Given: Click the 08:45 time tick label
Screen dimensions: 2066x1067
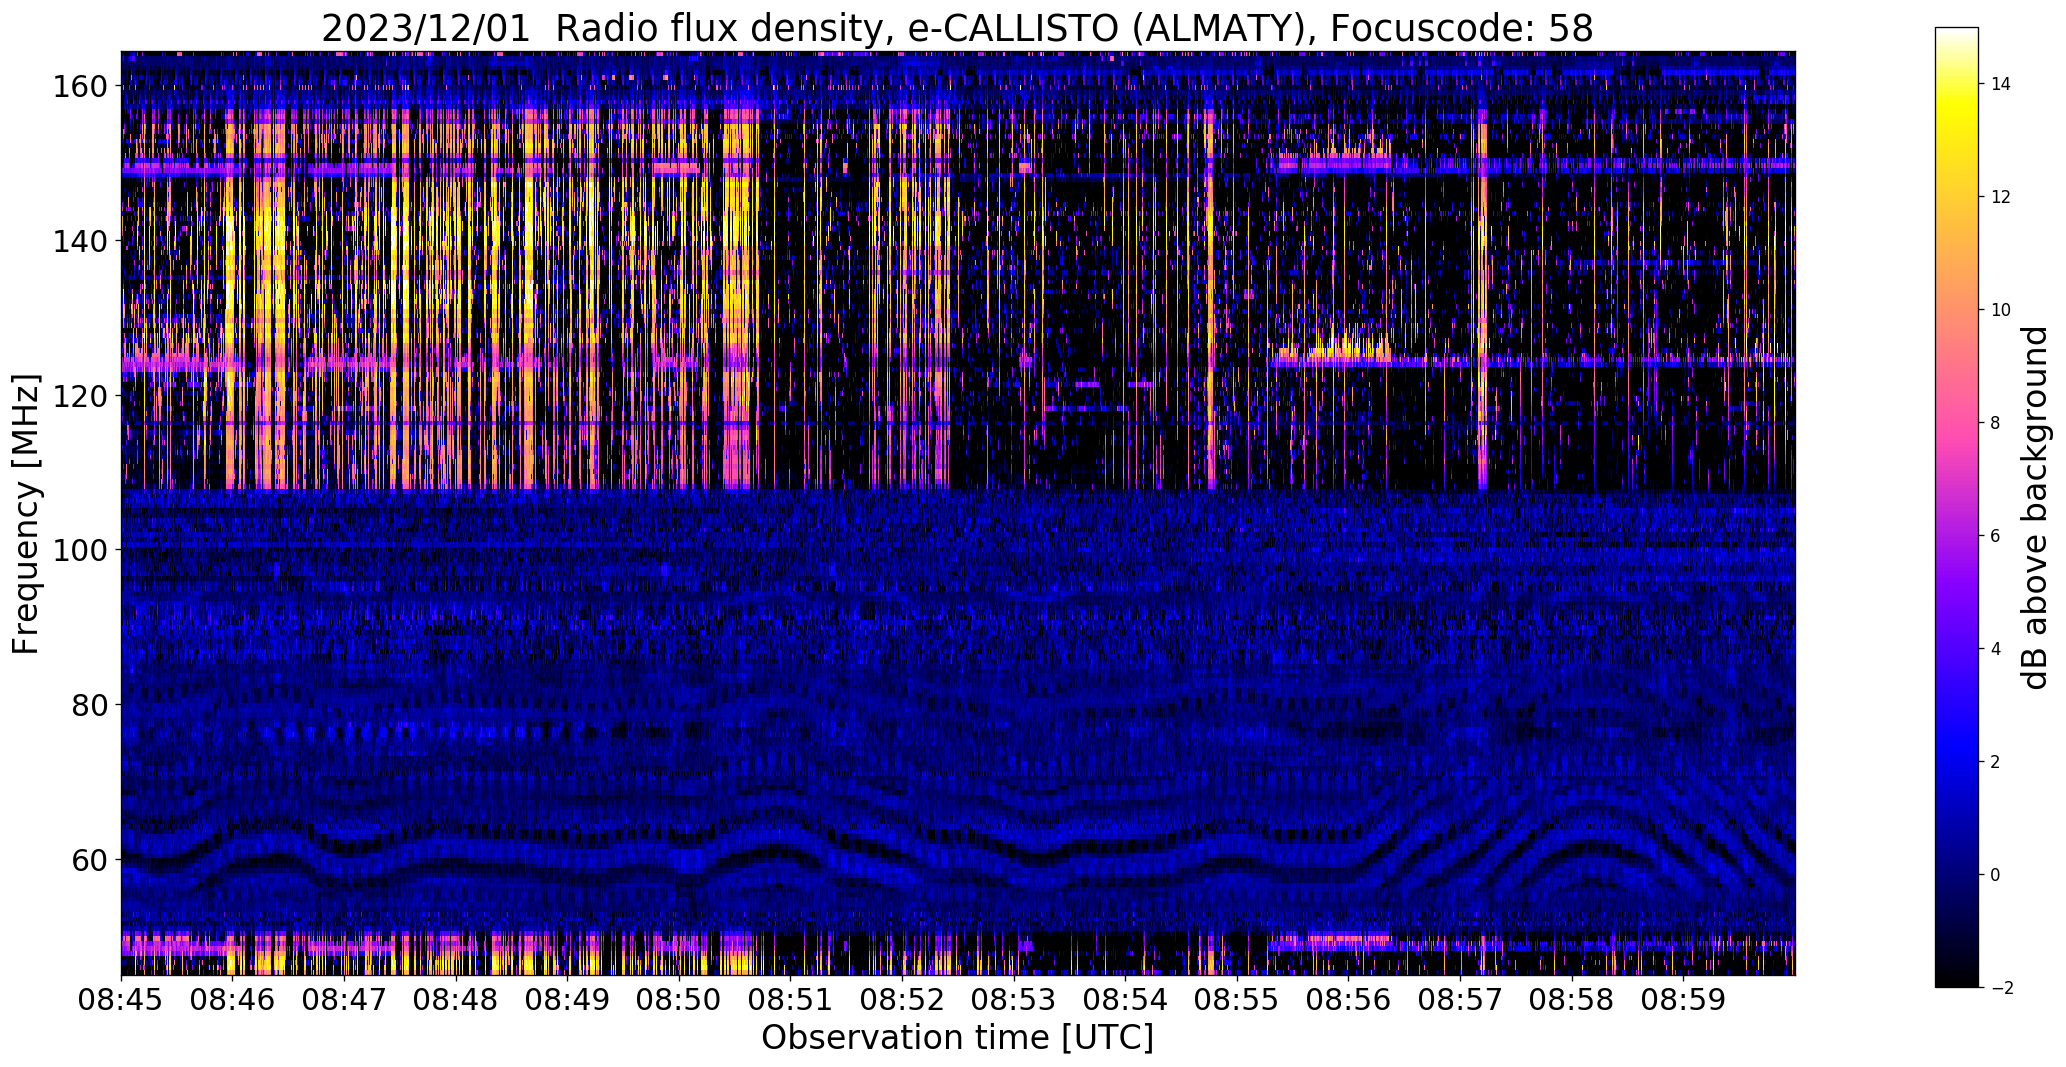Looking at the screenshot, I should point(121,999).
